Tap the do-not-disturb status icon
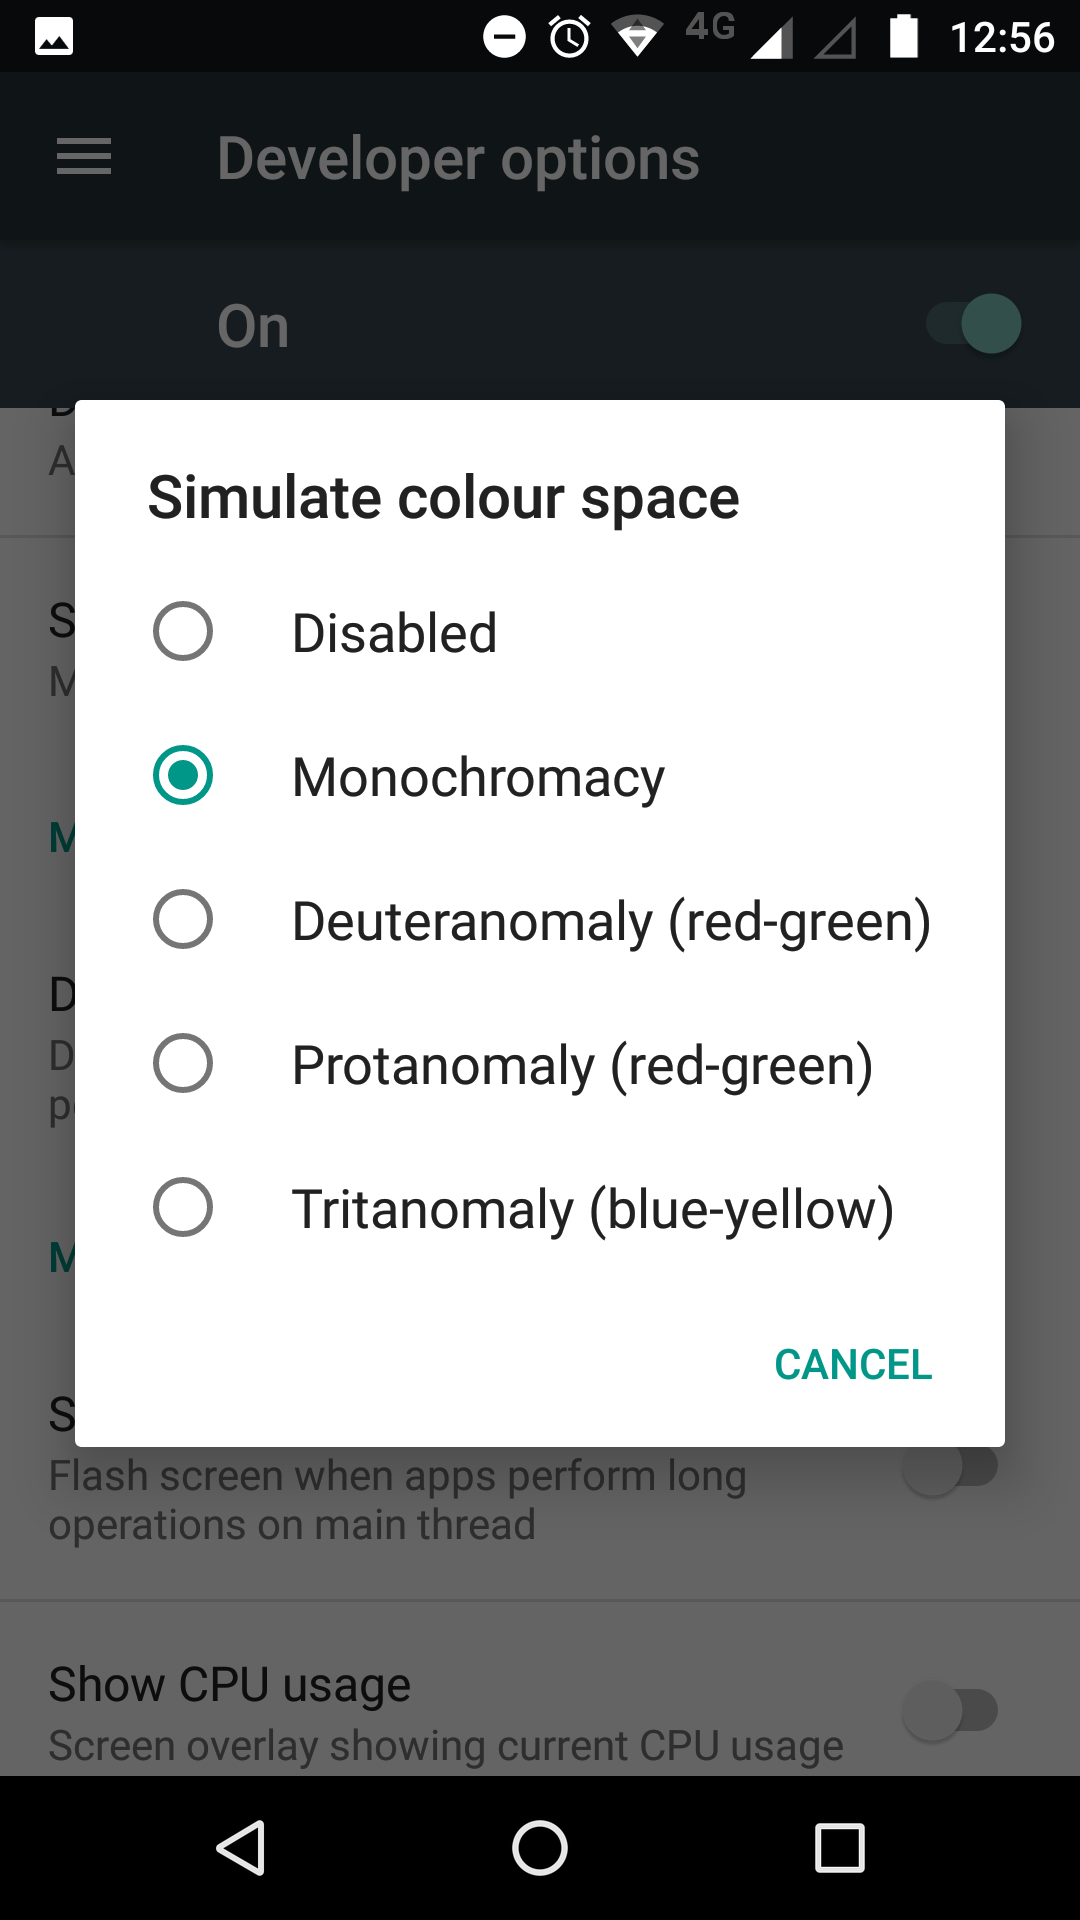Viewport: 1080px width, 1920px height. [505, 37]
